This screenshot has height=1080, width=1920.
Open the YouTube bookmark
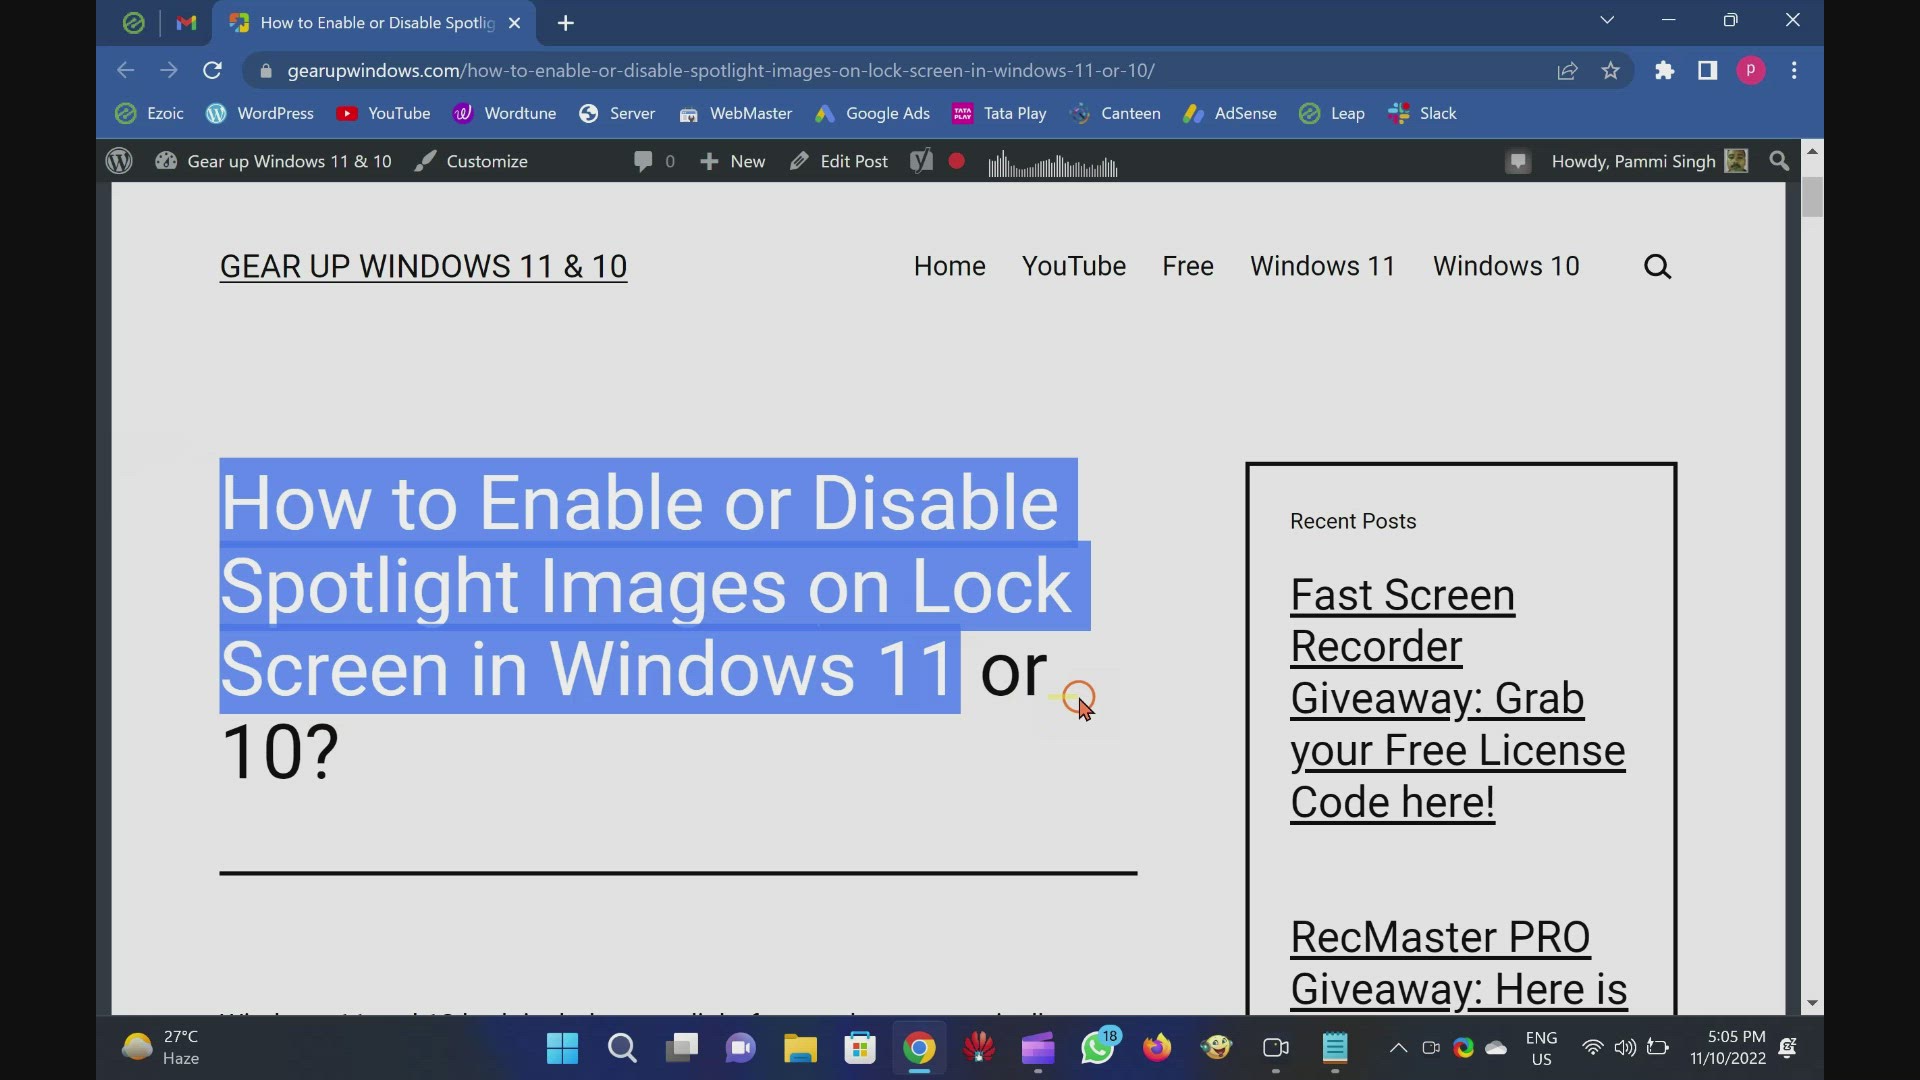point(383,114)
